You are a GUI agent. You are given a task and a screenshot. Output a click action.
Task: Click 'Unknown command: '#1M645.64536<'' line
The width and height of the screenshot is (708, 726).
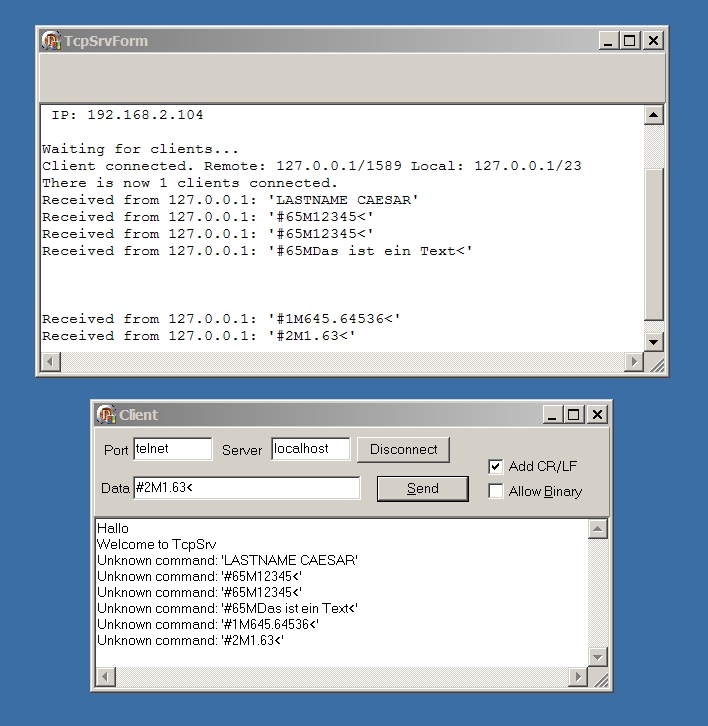click(x=208, y=625)
